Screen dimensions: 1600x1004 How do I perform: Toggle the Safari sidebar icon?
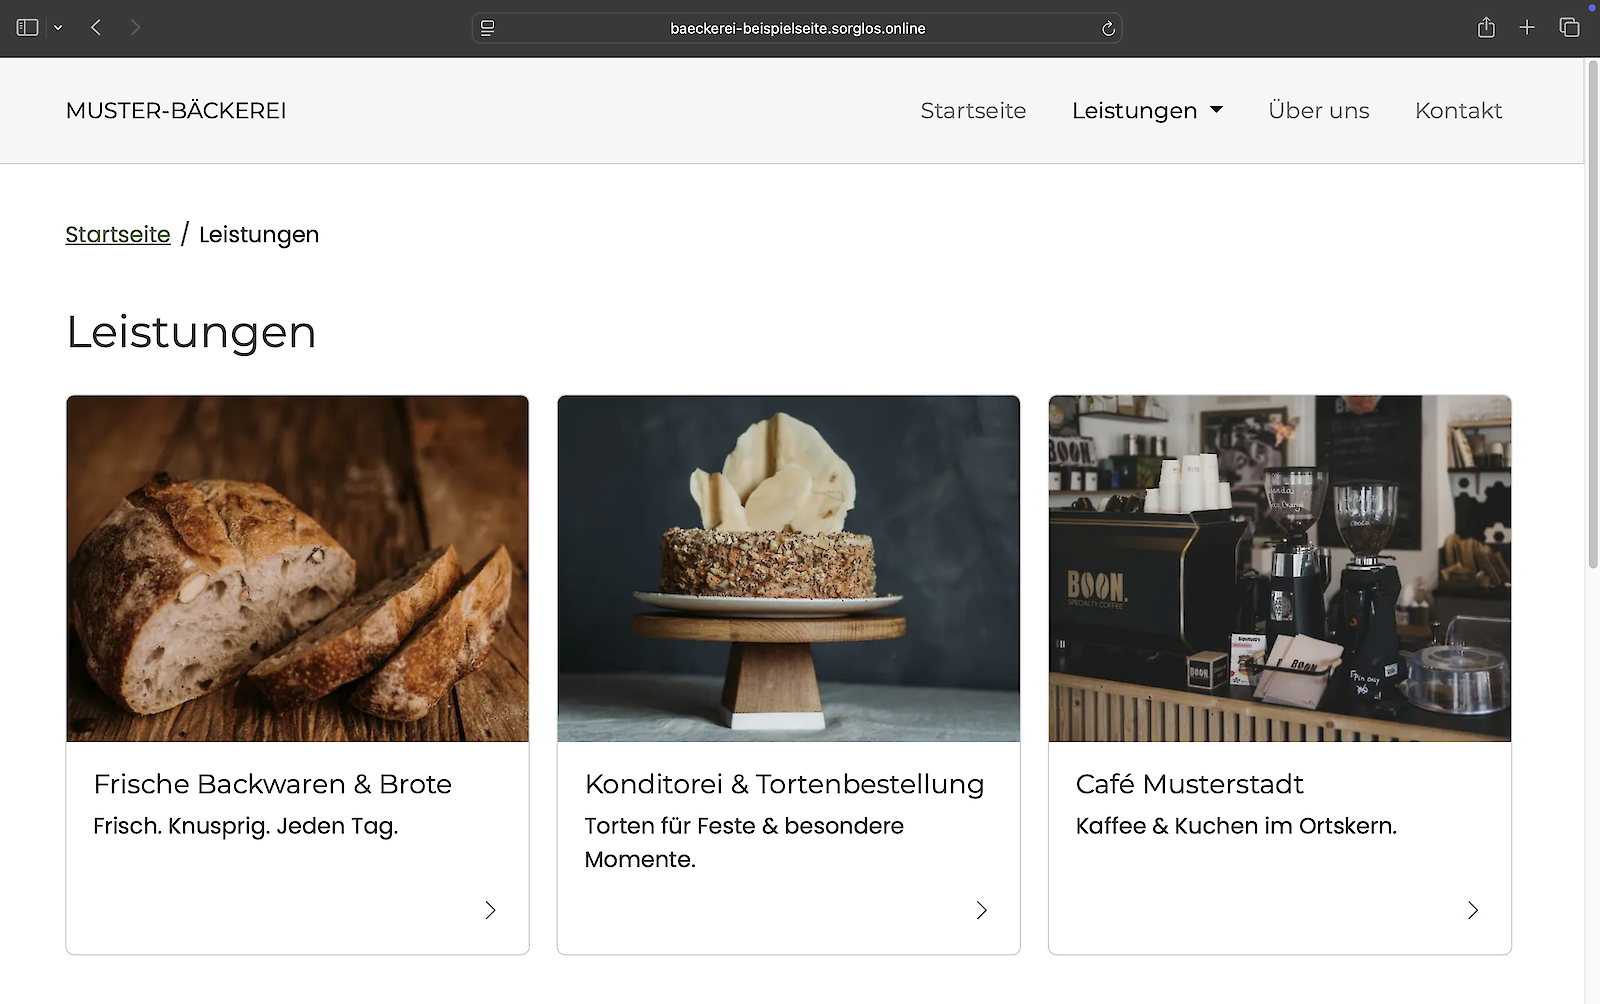point(27,28)
